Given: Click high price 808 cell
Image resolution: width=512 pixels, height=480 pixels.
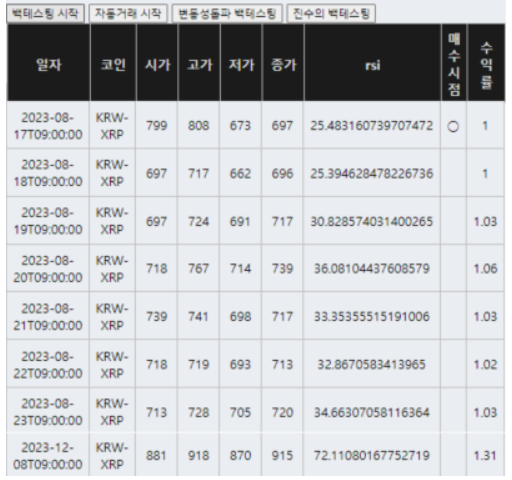Looking at the screenshot, I should 199,125.
